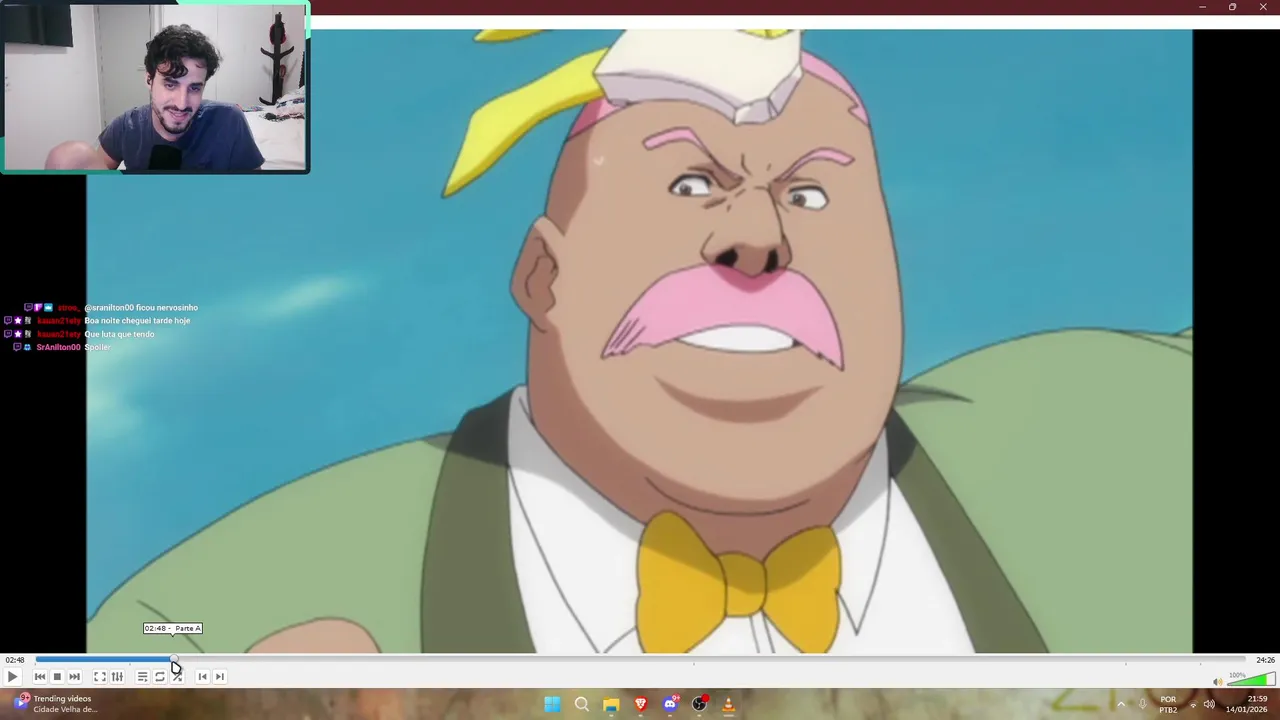Show the playlist panel

pos(142,677)
